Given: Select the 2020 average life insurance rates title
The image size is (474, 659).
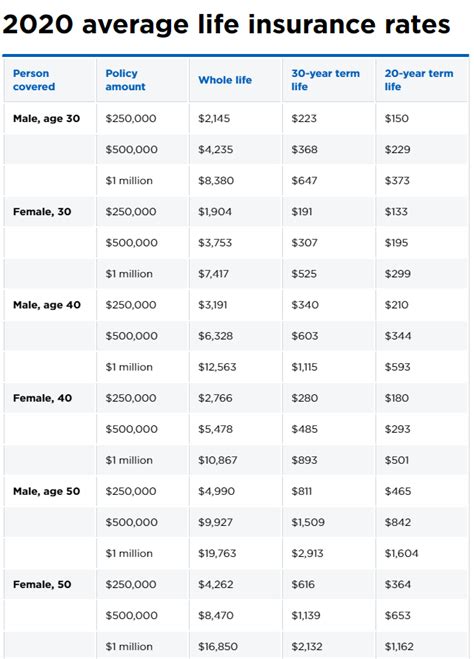Looking at the screenshot, I should [x=226, y=24].
